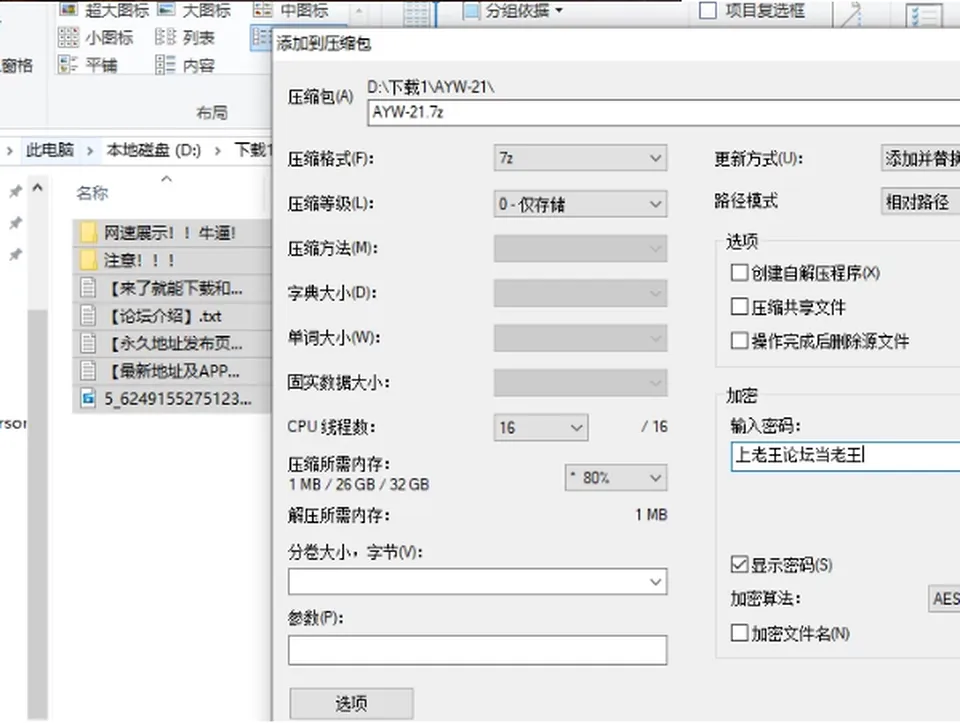This screenshot has height=723, width=960.
Task: Uncheck the 显示密码 checkbox
Action: coord(739,564)
